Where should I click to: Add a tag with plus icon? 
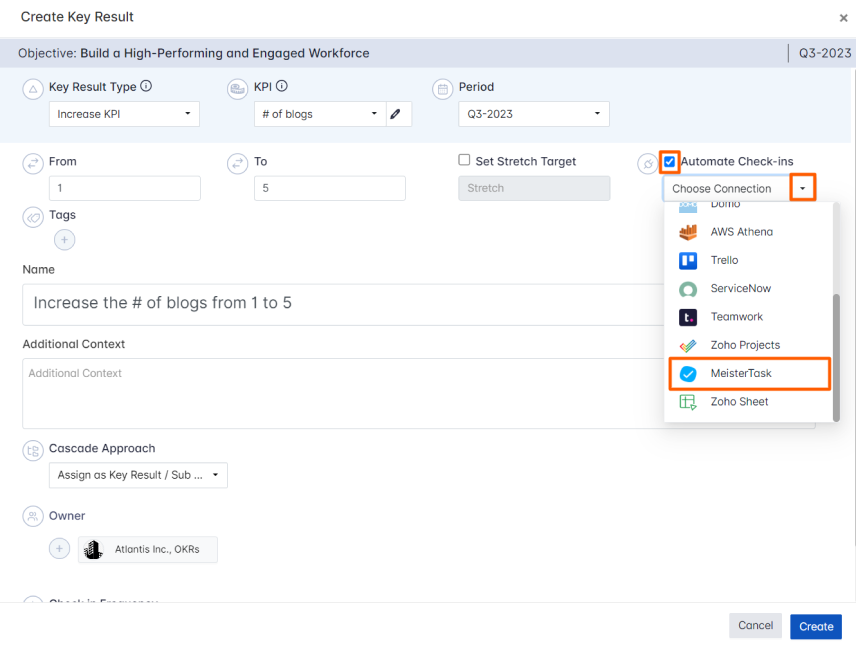[64, 240]
